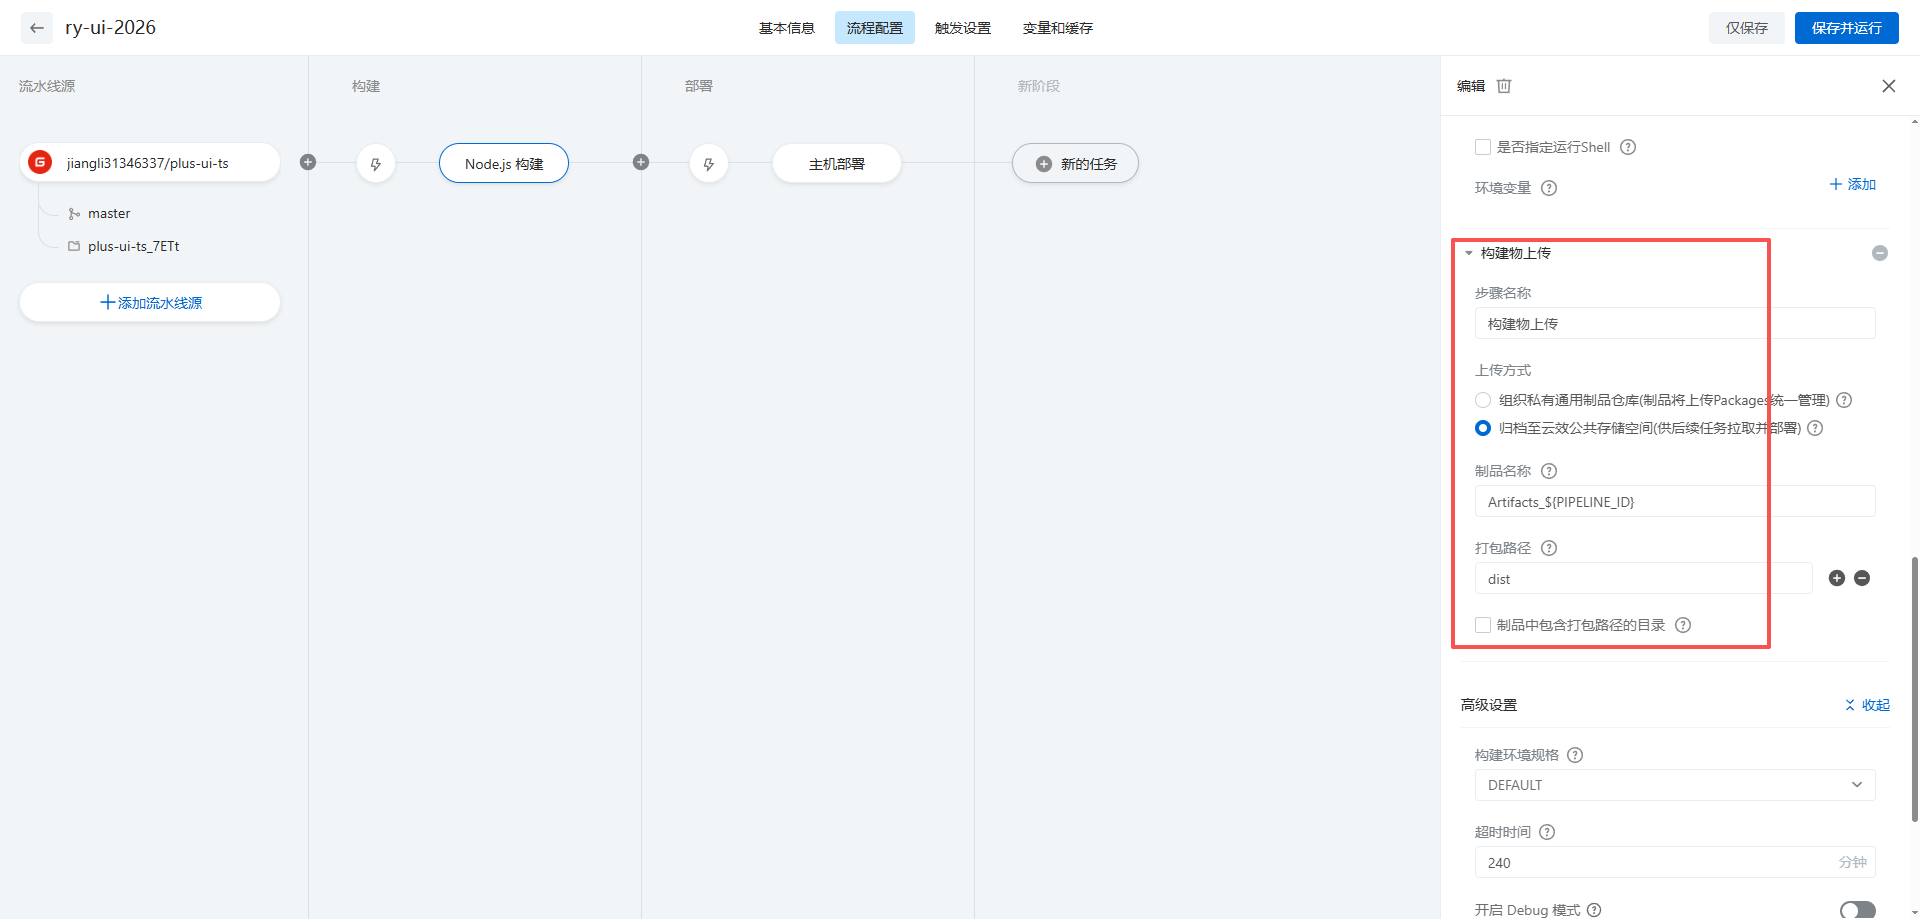Viewport: 1920px width, 919px height.
Task: Click the 部署 stage title
Action: [x=699, y=86]
